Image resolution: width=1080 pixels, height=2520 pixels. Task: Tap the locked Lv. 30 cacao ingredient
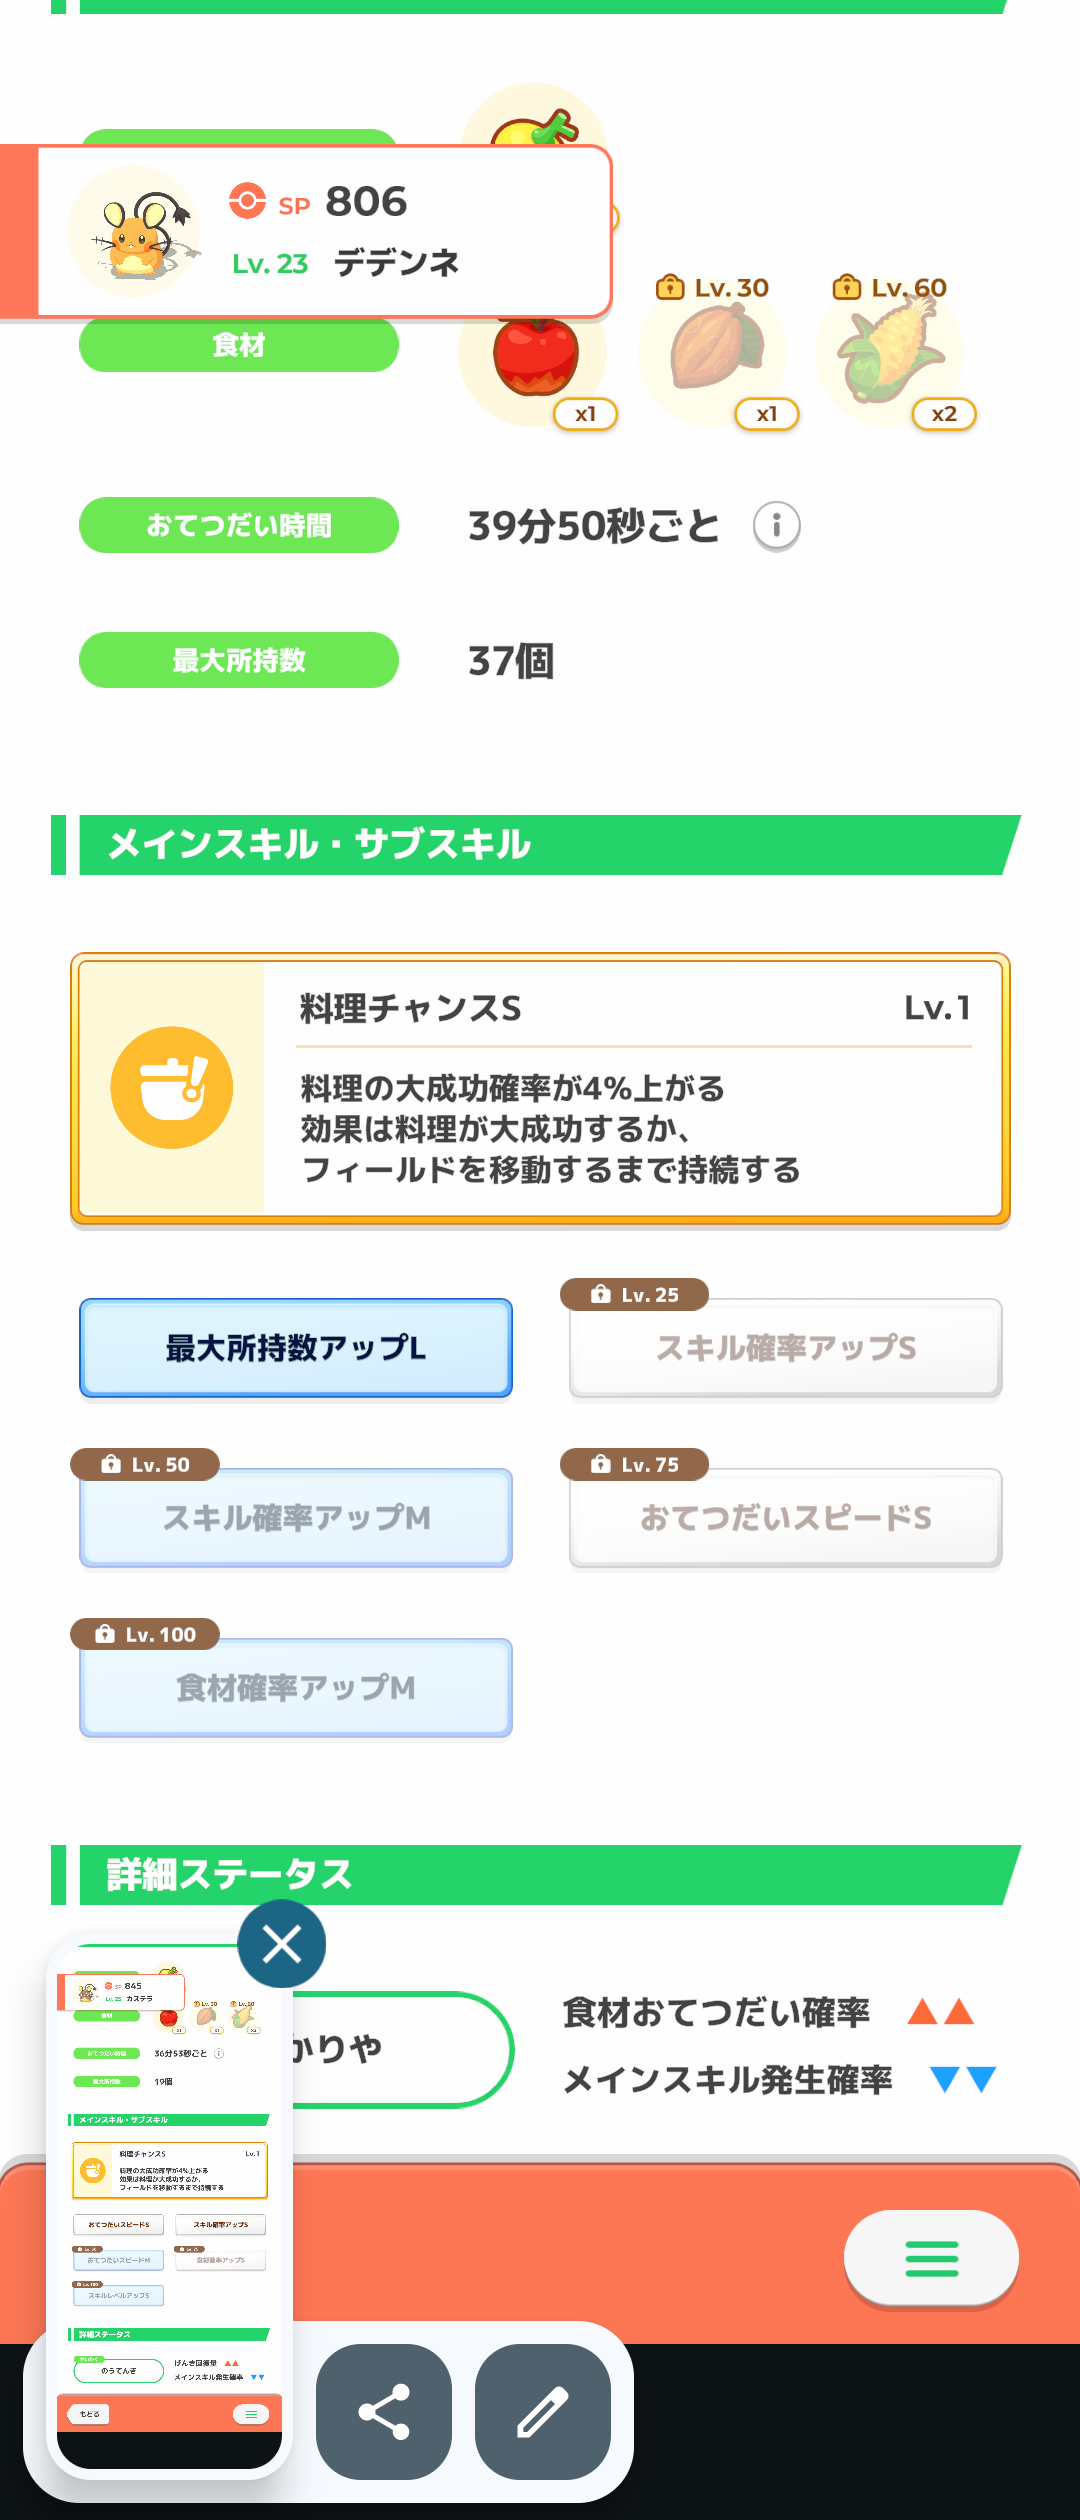coord(714,350)
